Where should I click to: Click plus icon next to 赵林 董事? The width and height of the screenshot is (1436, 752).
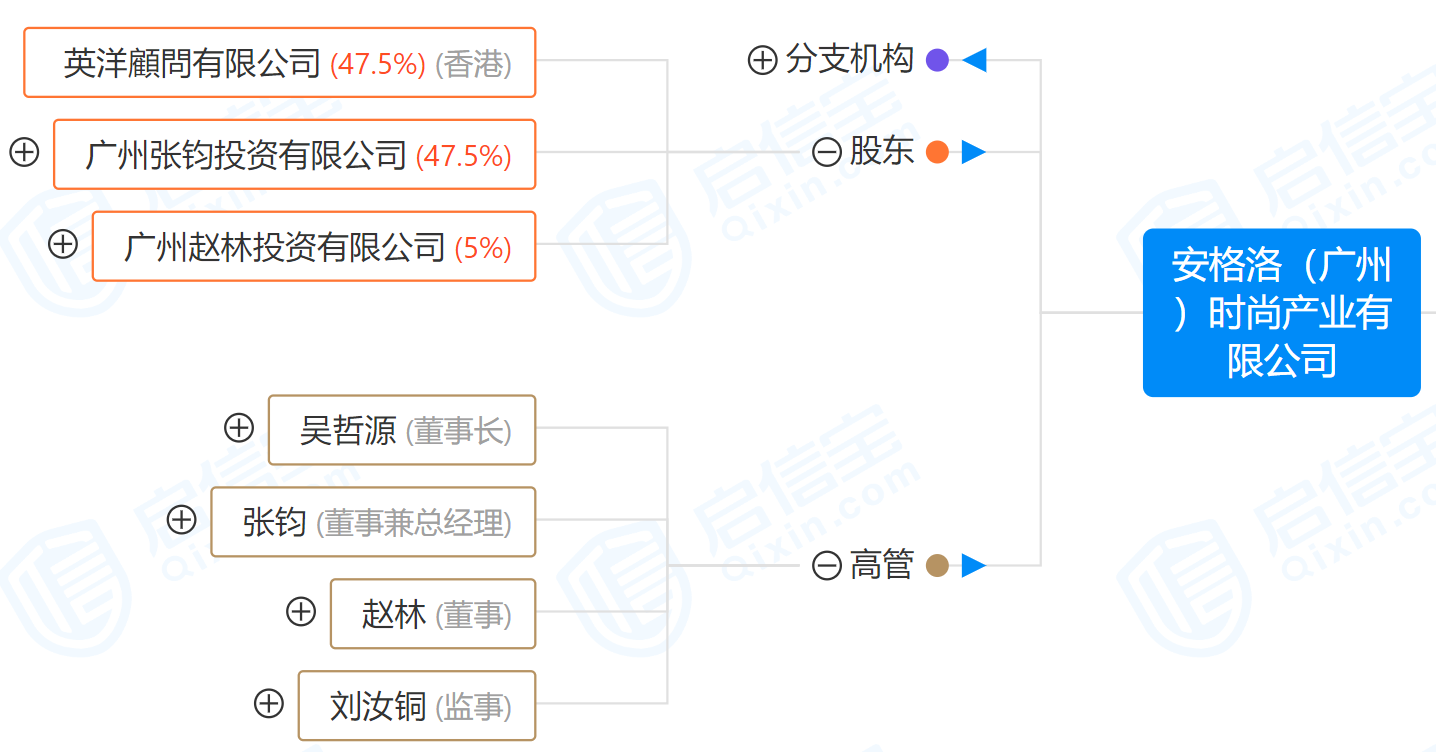point(301,611)
